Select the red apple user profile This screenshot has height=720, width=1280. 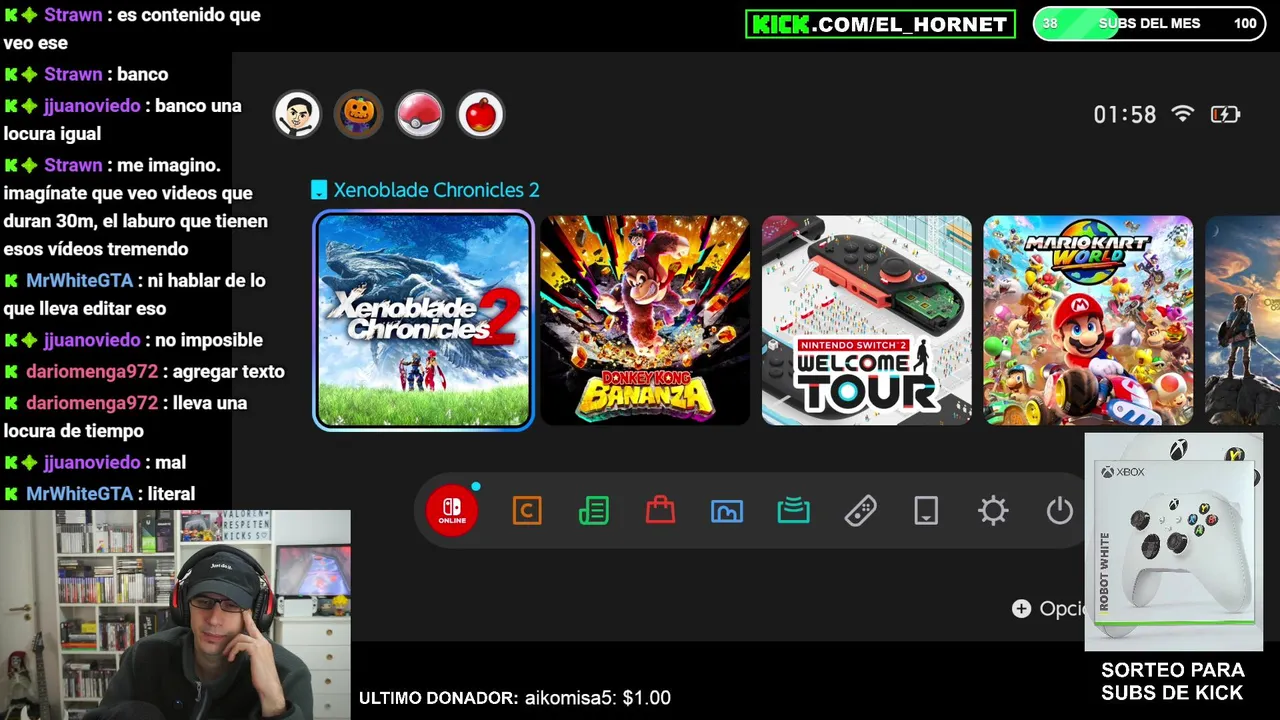tap(481, 114)
